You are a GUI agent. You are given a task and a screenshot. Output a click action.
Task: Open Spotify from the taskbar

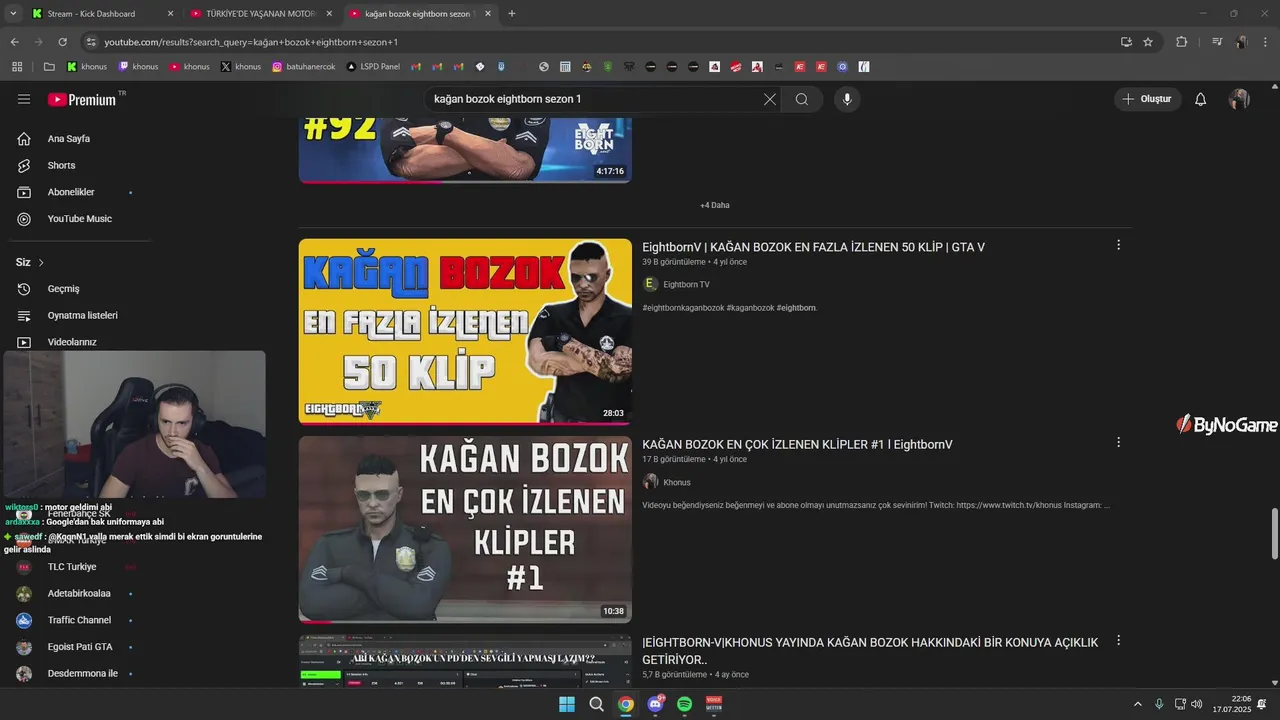(685, 704)
